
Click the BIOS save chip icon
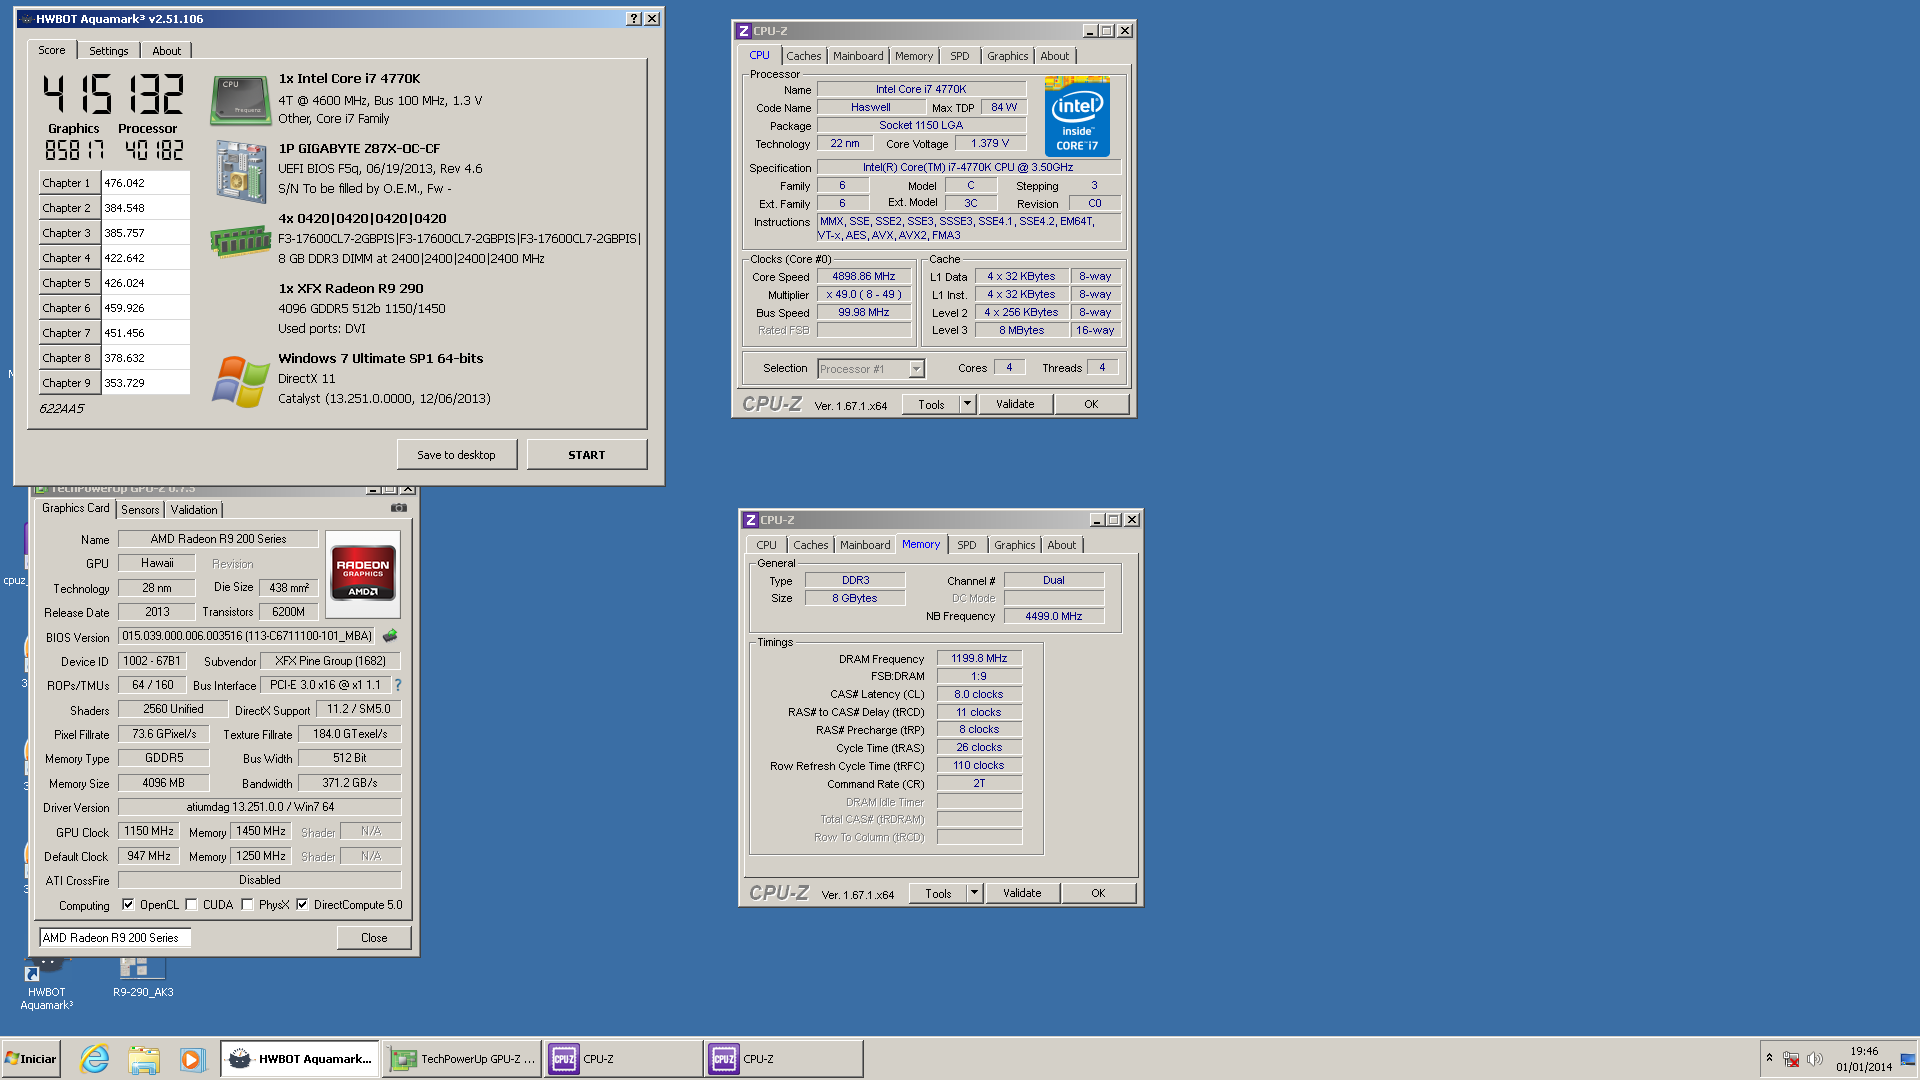pyautogui.click(x=390, y=636)
